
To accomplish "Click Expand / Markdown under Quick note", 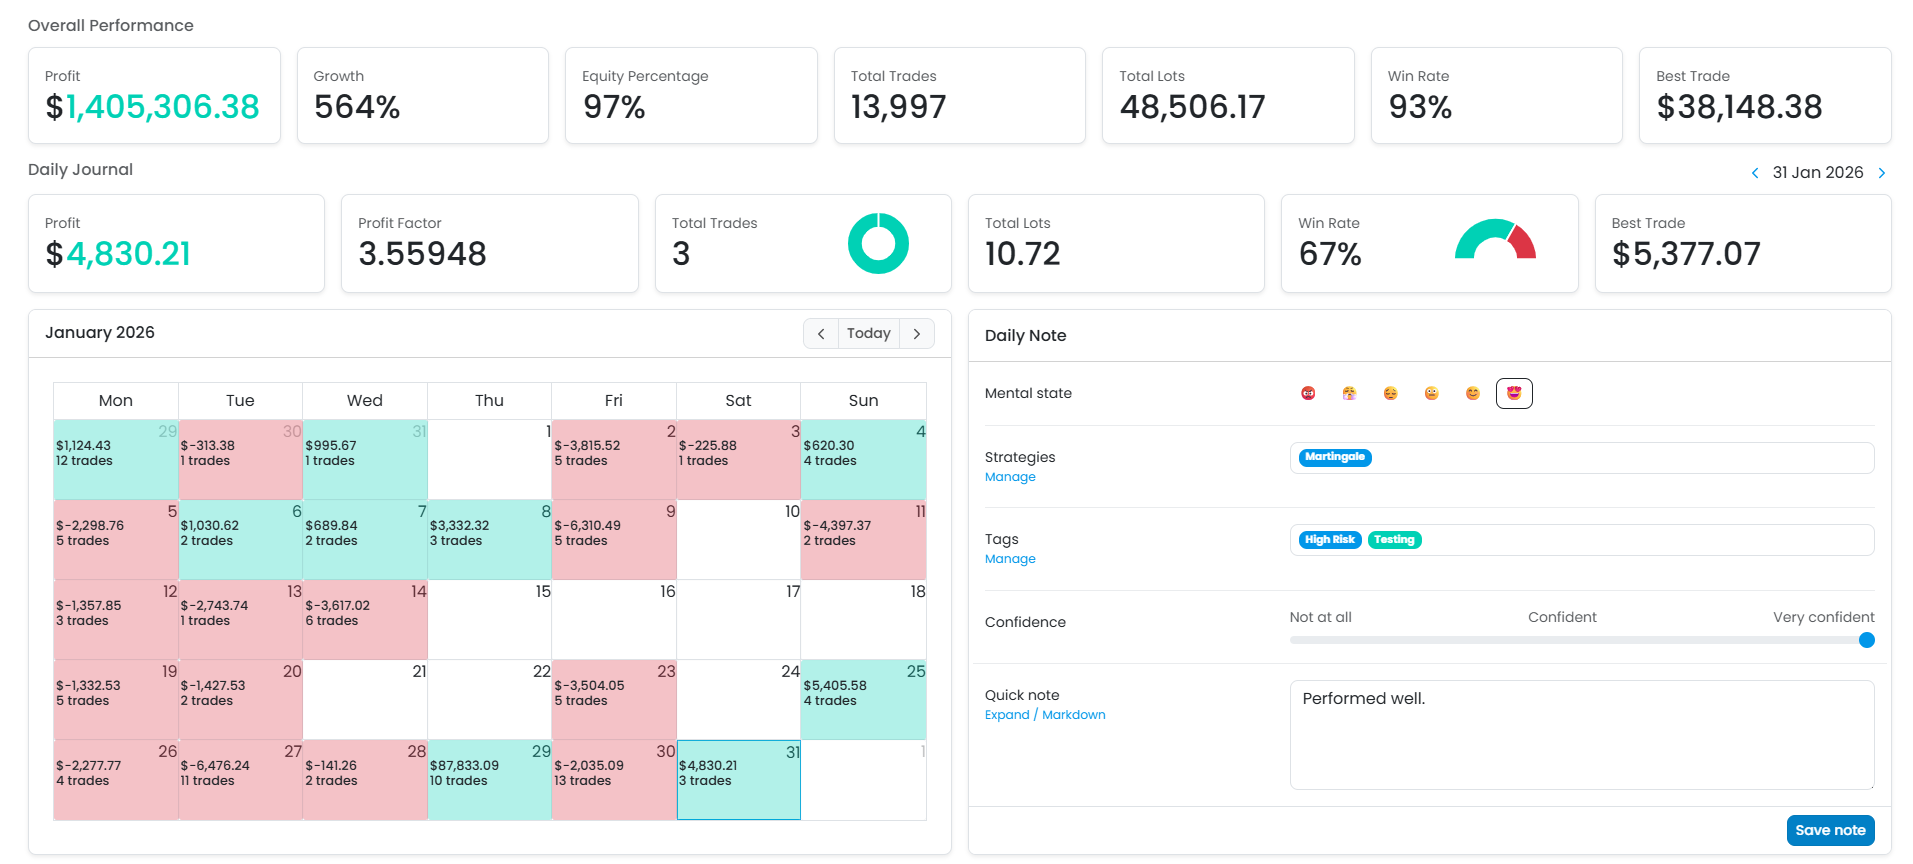I will [1045, 715].
